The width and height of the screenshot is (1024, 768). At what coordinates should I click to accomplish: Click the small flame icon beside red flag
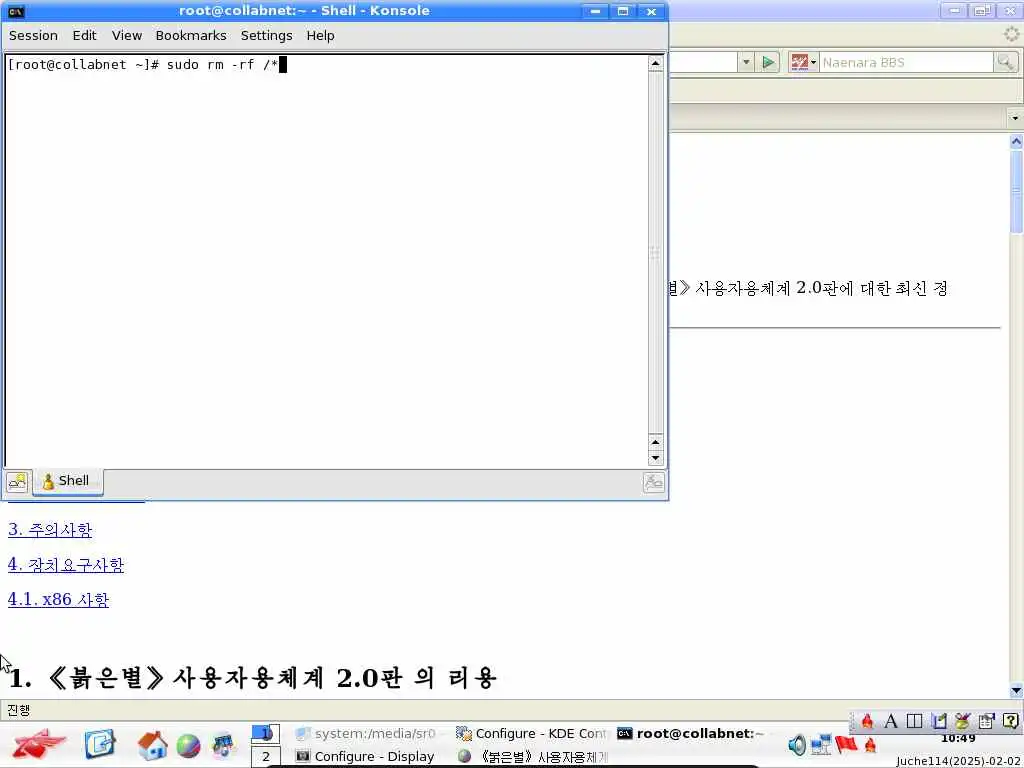coord(870,744)
